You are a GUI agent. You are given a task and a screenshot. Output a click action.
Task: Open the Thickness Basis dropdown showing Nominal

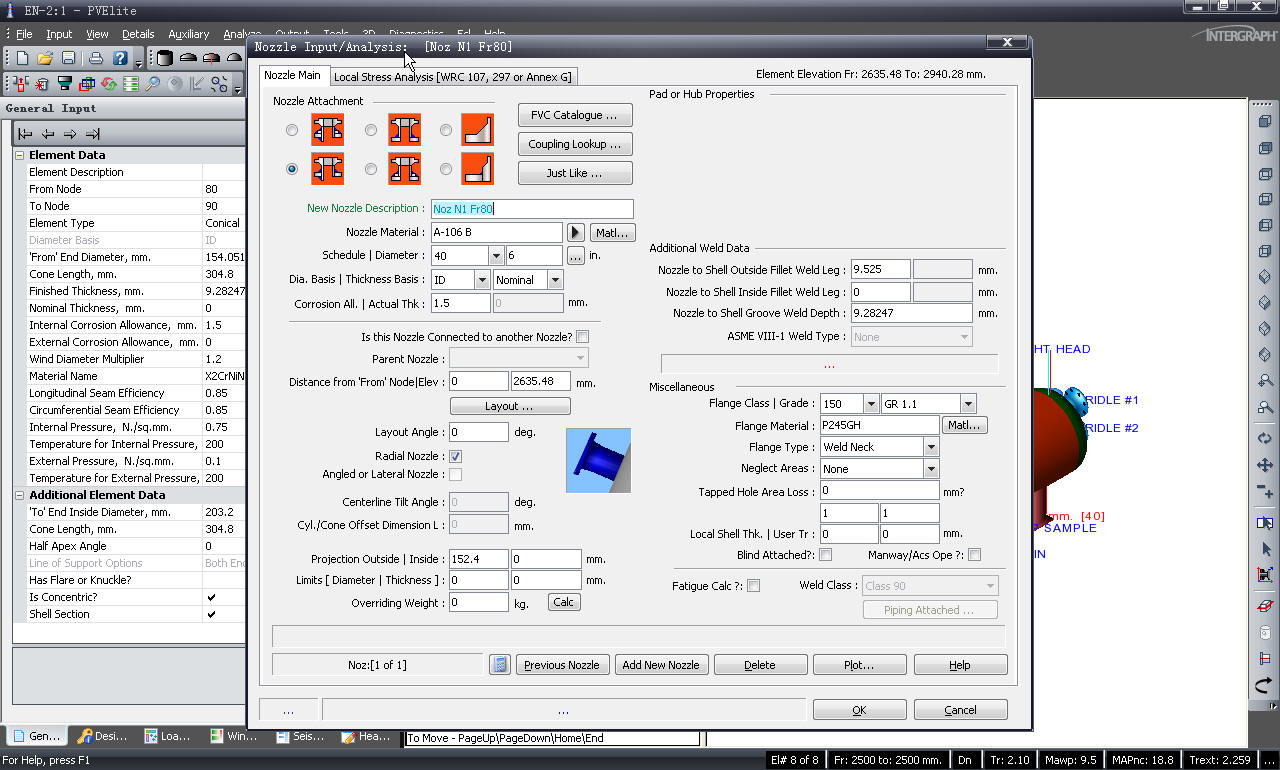click(554, 280)
